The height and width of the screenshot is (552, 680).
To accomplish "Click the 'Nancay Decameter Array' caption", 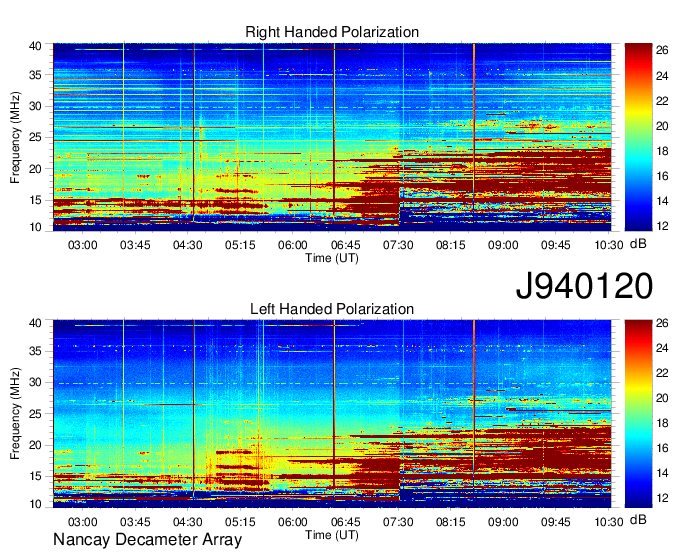I will click(x=147, y=540).
